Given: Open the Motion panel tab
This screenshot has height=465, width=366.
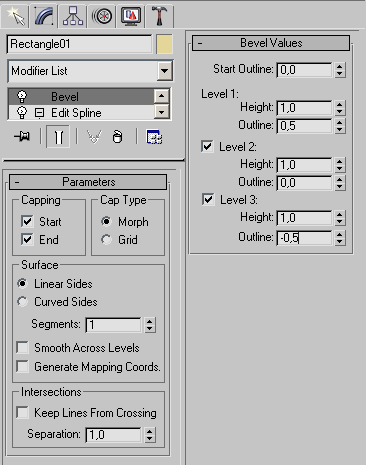Looking at the screenshot, I should point(102,15).
